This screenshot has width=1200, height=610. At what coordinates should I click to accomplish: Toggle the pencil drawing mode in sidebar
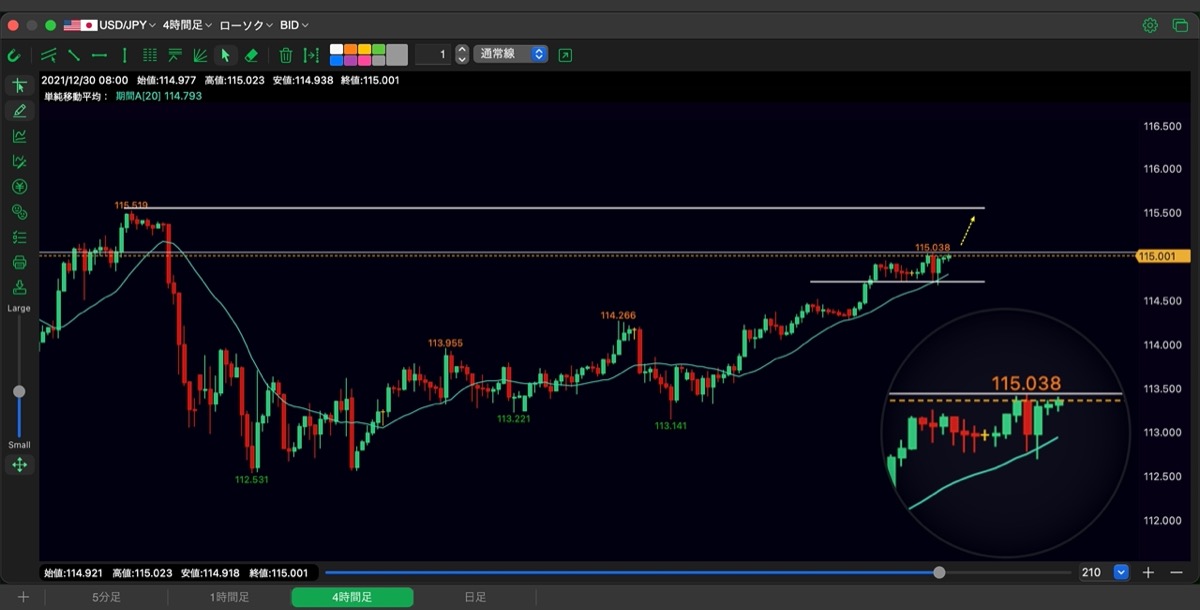pos(19,111)
